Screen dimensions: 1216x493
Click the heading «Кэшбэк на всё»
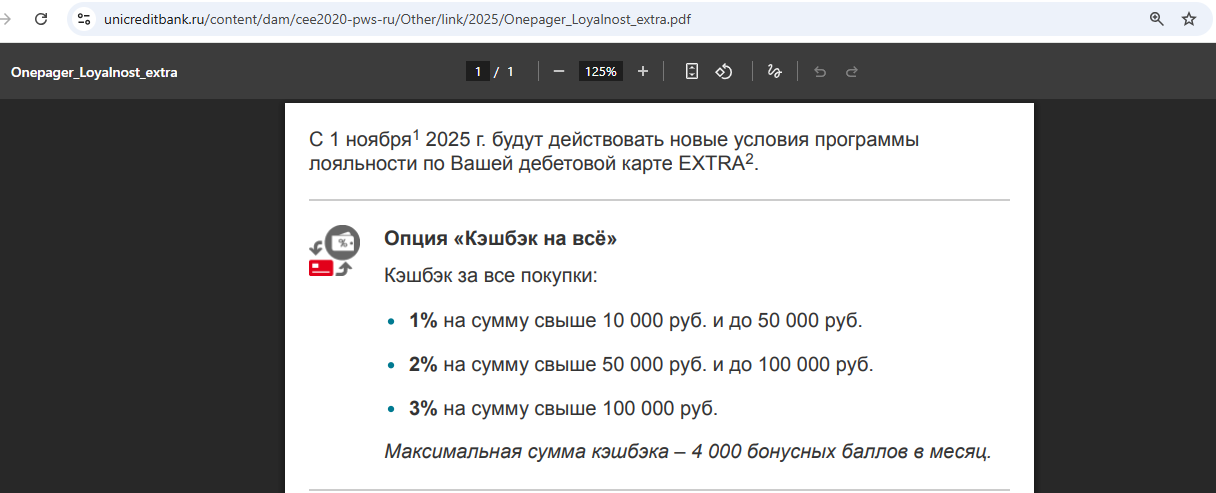500,239
